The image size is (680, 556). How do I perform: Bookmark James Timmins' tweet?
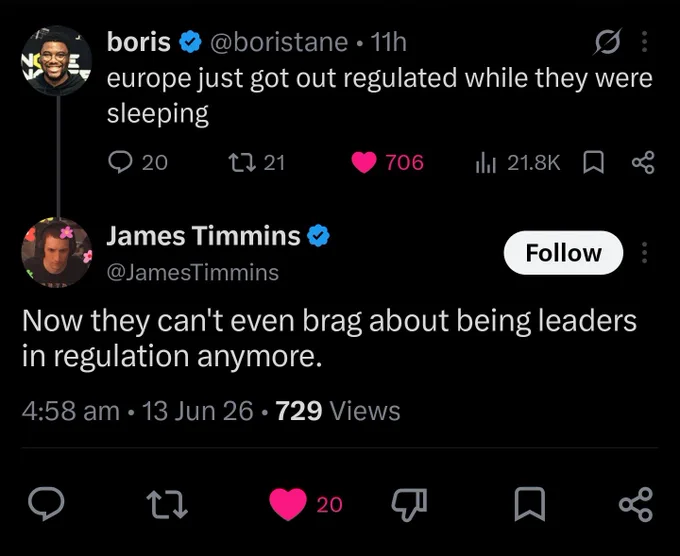tap(530, 504)
